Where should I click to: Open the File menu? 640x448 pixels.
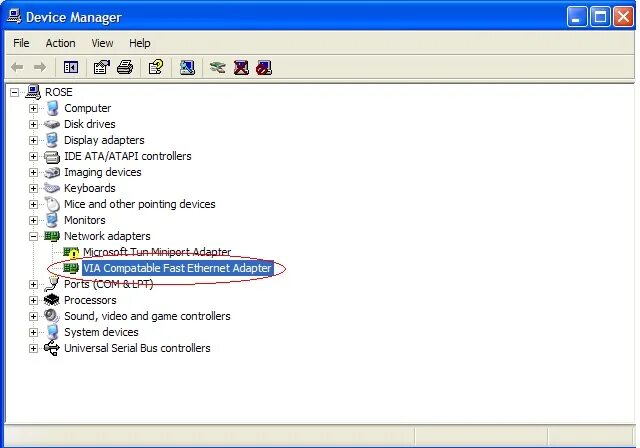pyautogui.click(x=21, y=43)
